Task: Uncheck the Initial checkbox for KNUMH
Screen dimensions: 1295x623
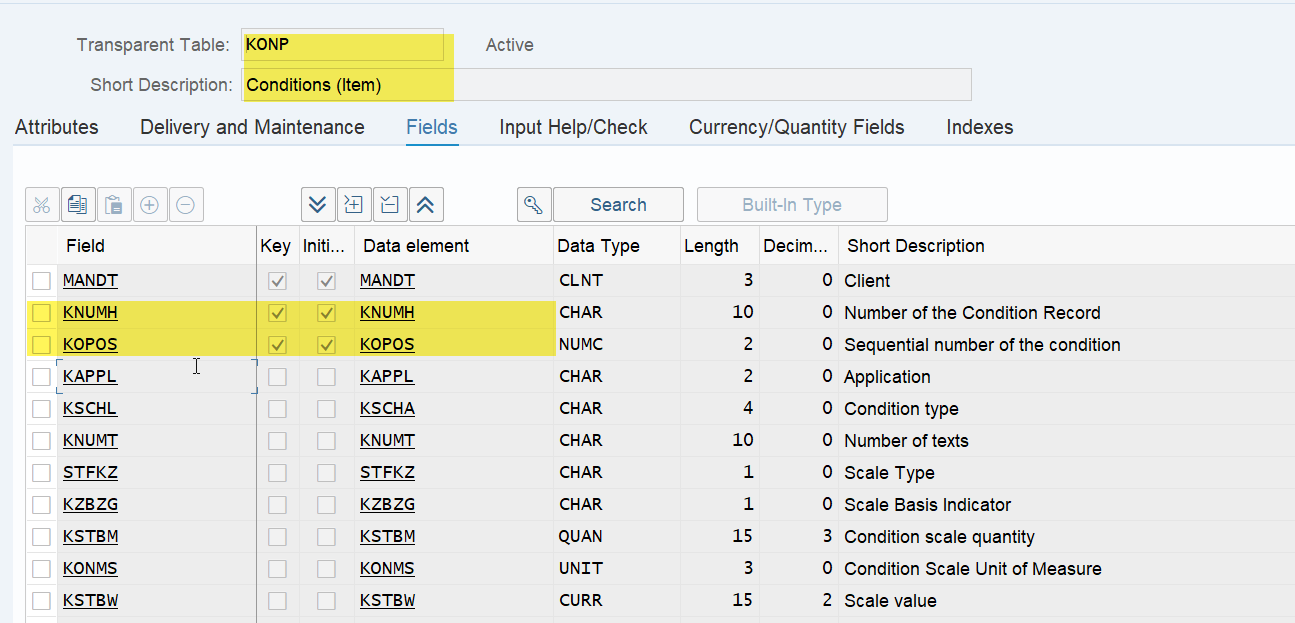Action: [326, 312]
